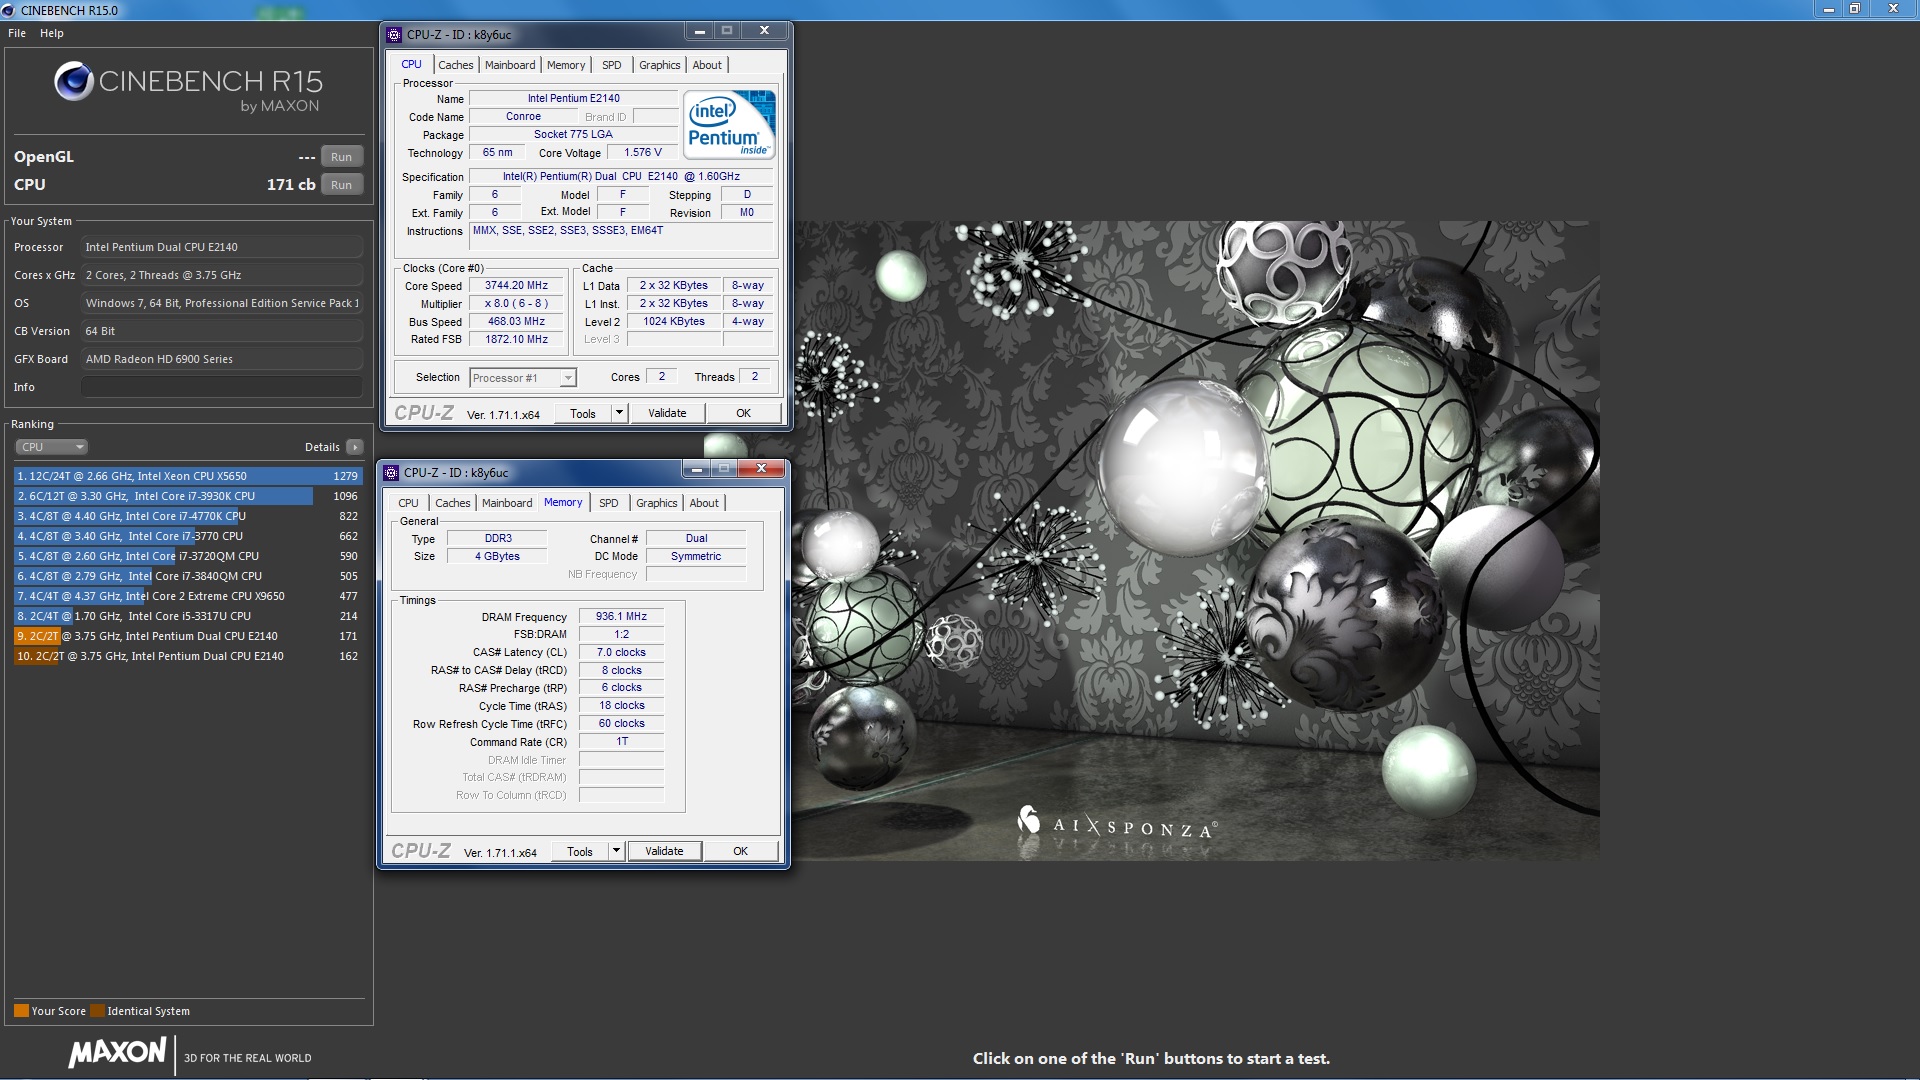This screenshot has height=1080, width=1920.
Task: Switch to Graphics tab in upper CPU-Z window
Action: pyautogui.click(x=660, y=65)
